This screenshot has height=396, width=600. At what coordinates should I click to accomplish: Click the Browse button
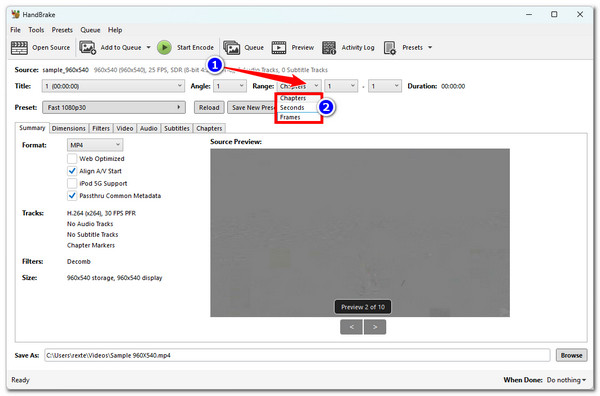571,355
